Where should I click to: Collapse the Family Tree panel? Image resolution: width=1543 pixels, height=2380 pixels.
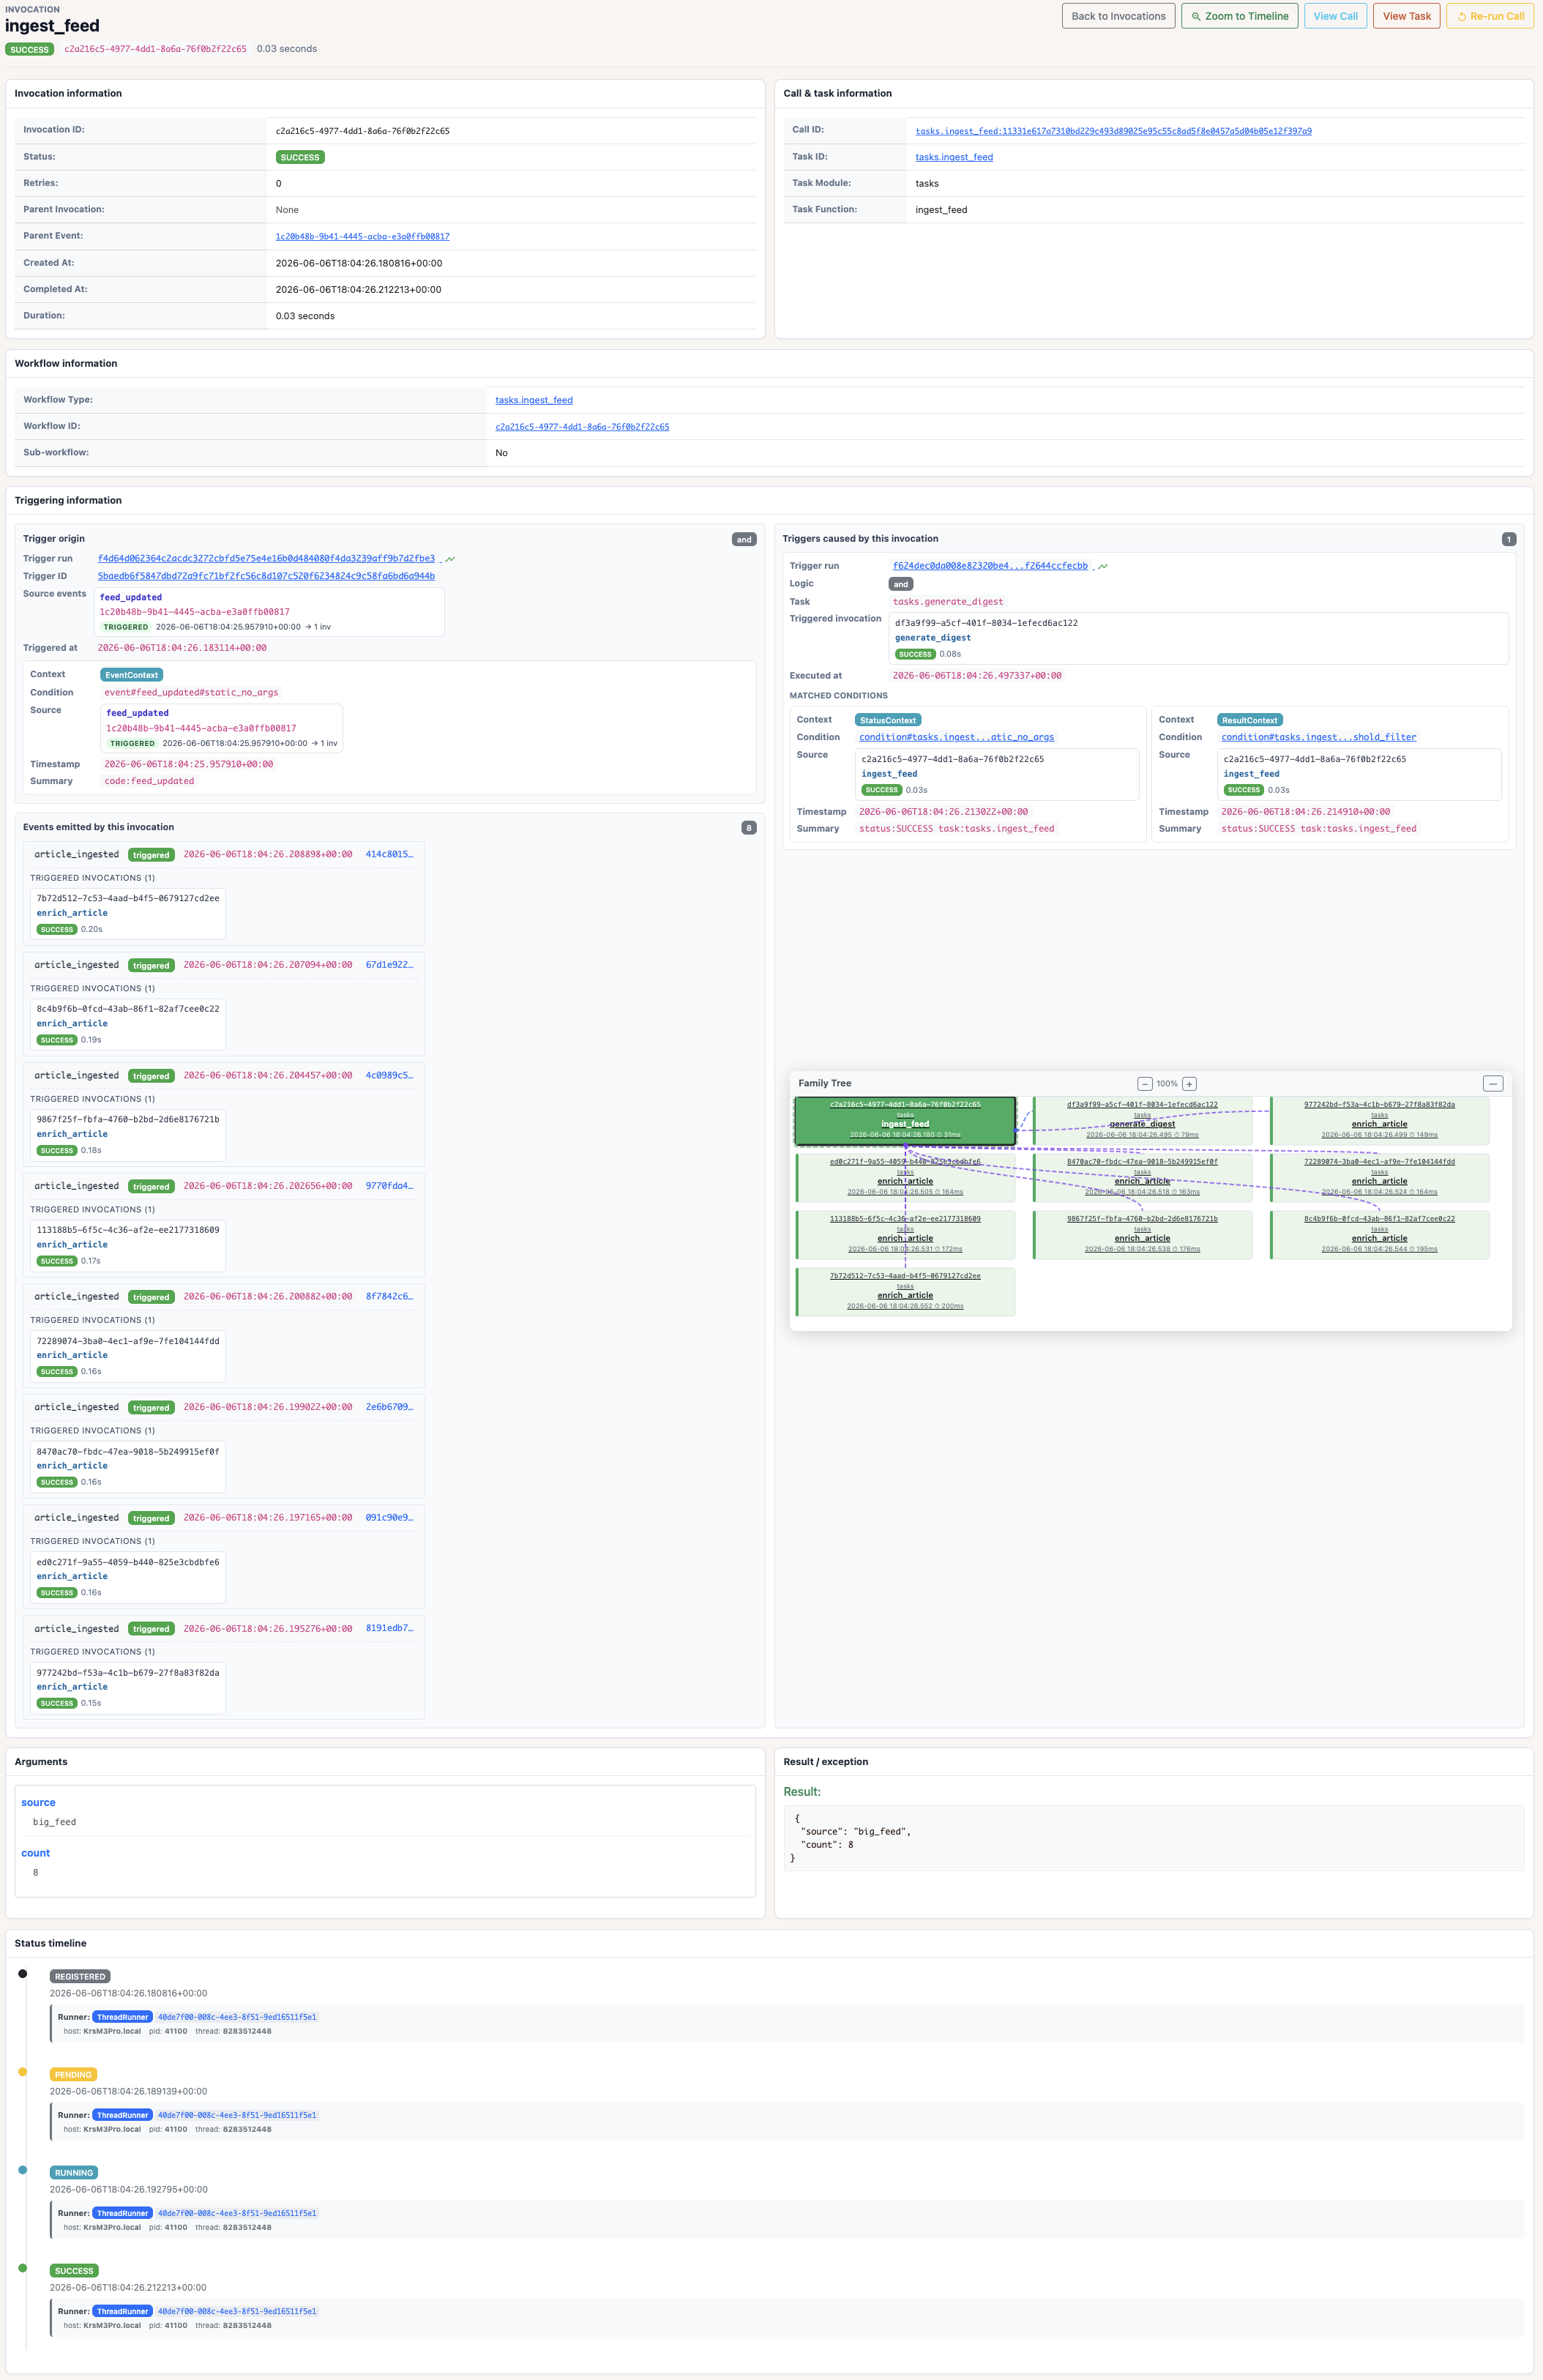(1493, 1084)
